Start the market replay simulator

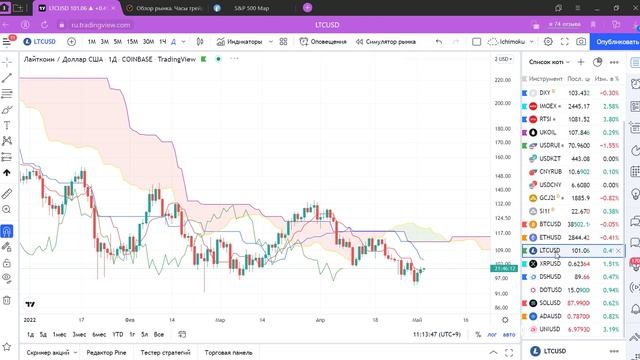[386, 42]
